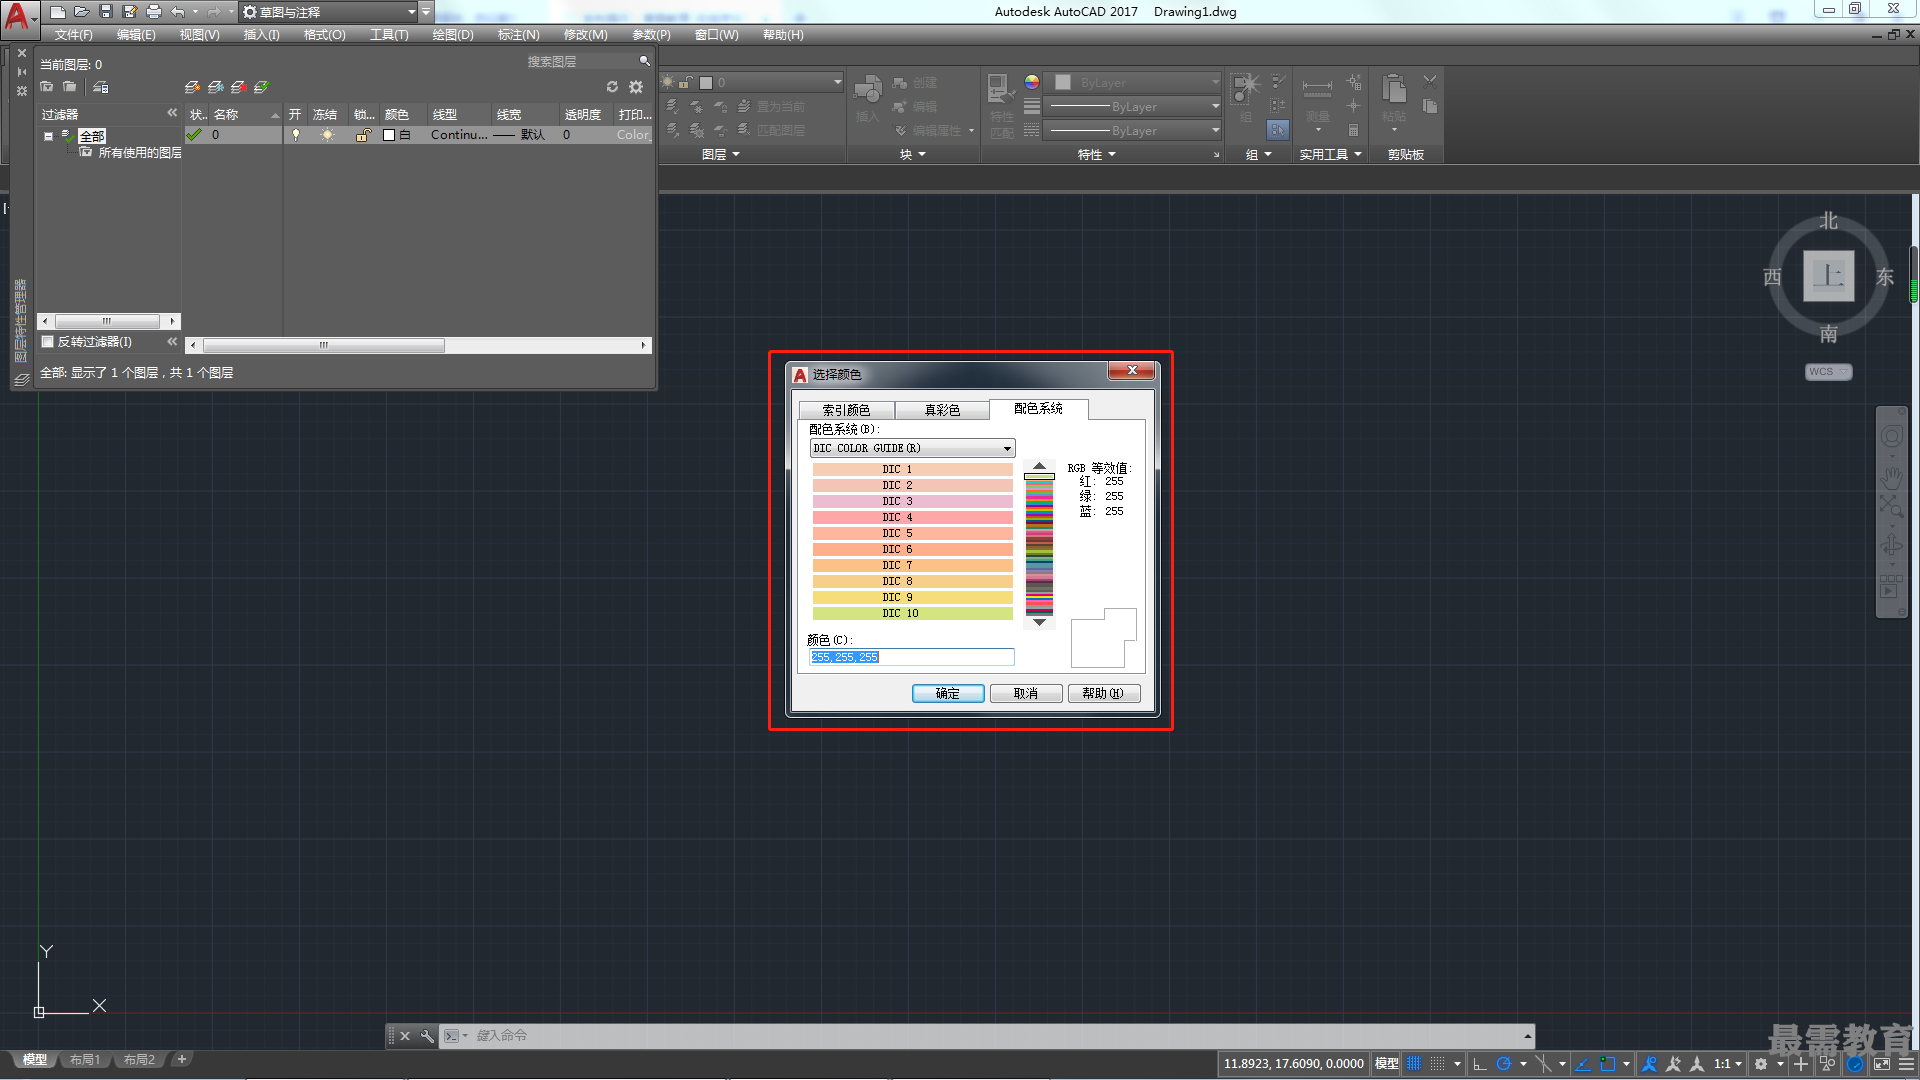Click the 搜索图层 search field
Image resolution: width=1920 pixels, height=1080 pixels.
click(x=580, y=62)
